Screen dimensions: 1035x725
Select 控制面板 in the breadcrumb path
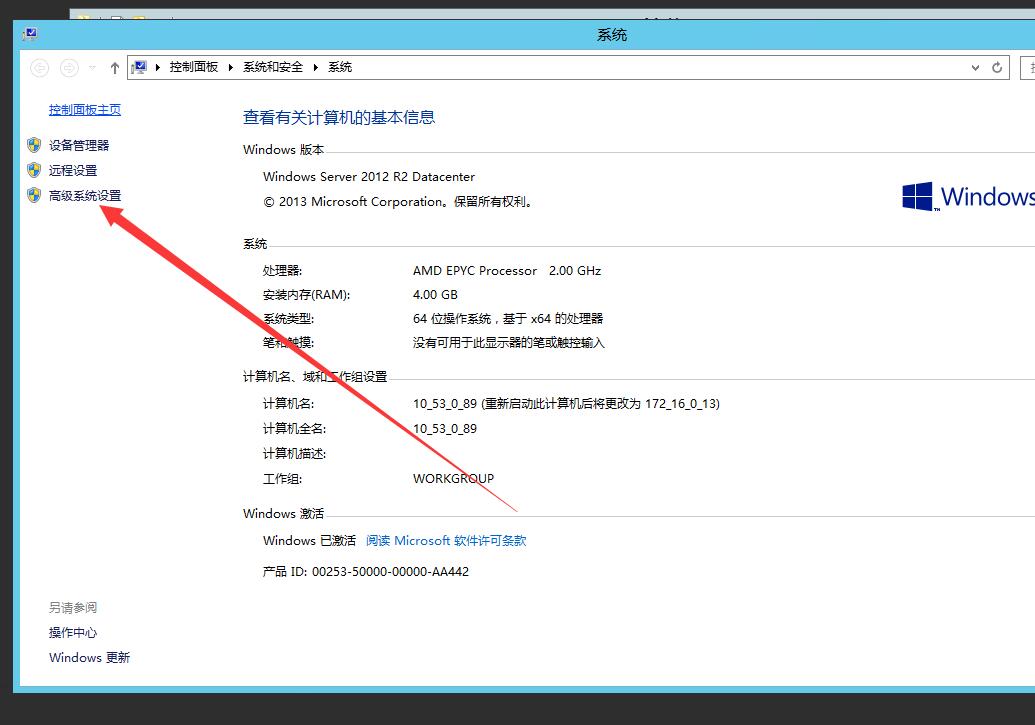(x=194, y=67)
